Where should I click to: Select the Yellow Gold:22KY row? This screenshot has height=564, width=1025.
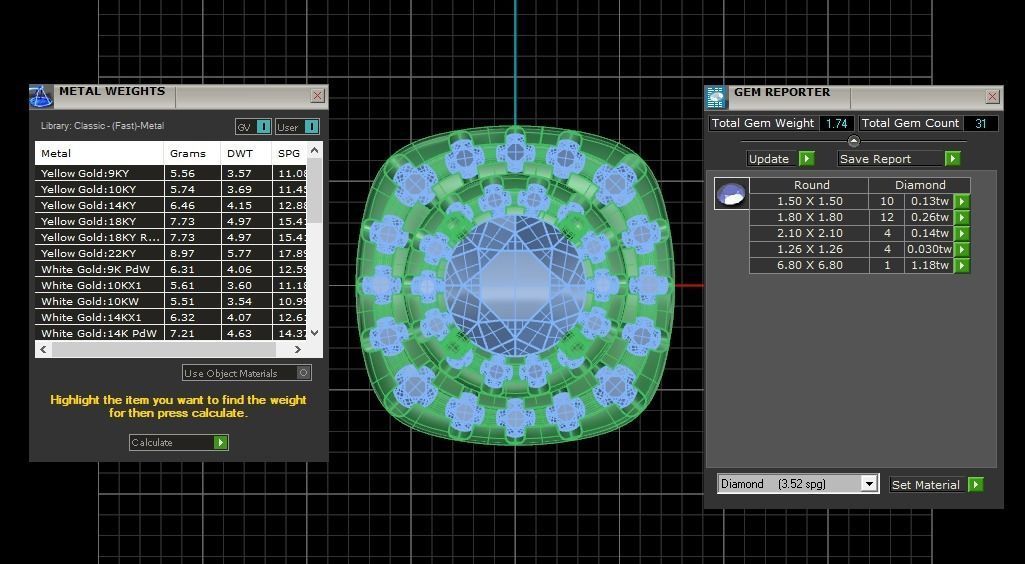pyautogui.click(x=171, y=253)
